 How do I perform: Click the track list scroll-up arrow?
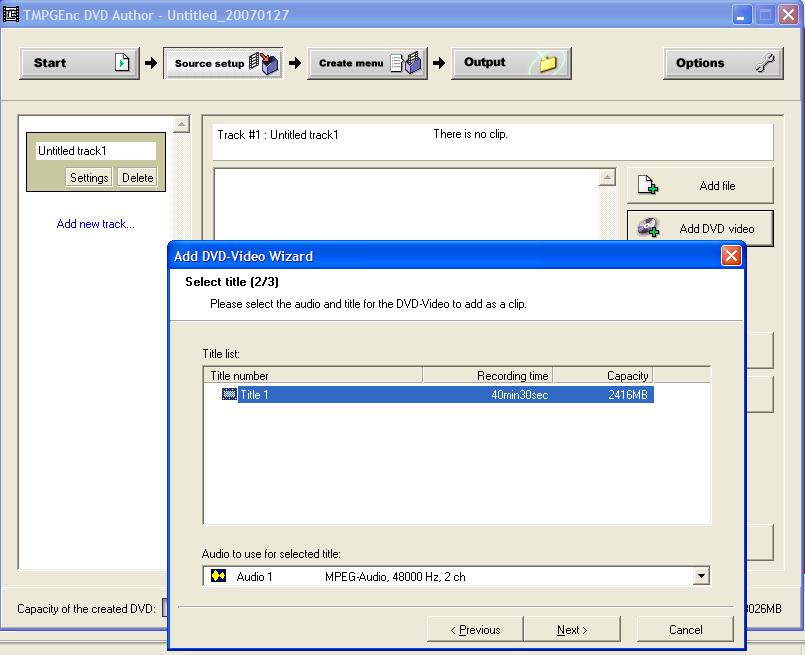coord(181,124)
